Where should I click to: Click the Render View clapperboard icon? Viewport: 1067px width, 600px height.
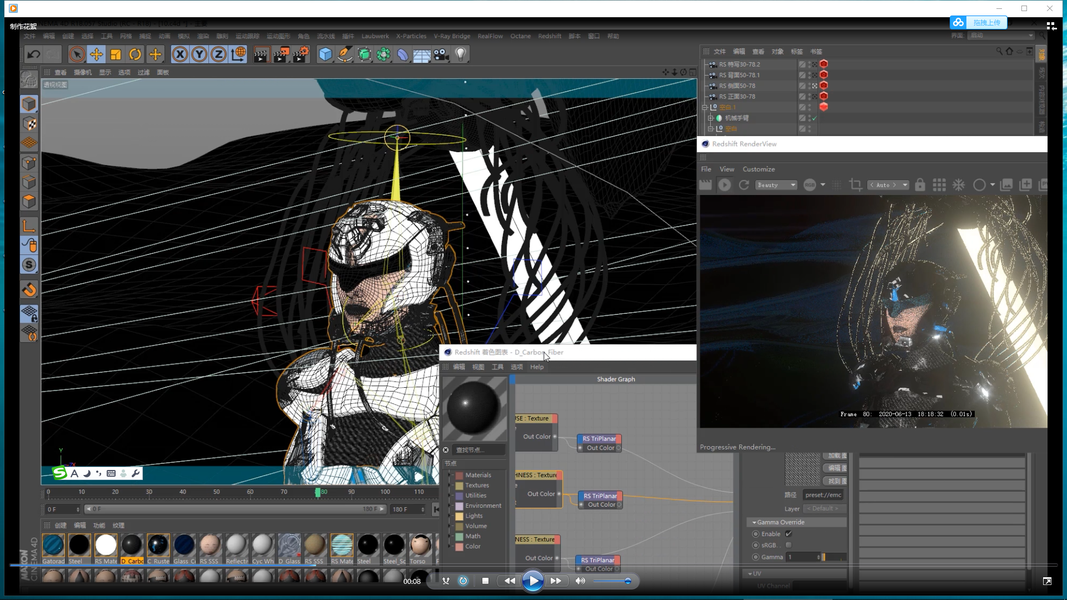pos(261,54)
